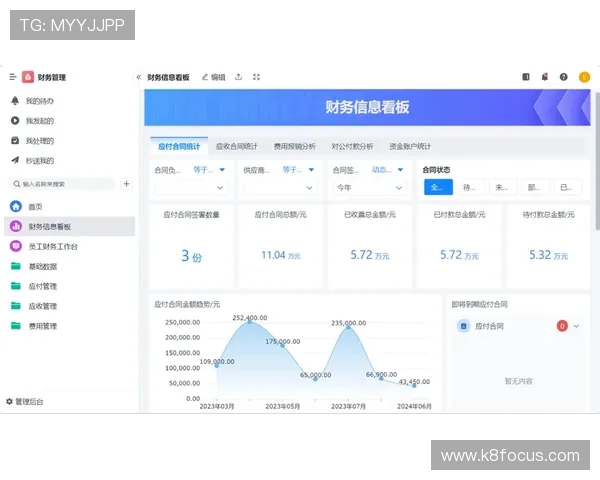Viewport: 600px width, 480px height.
Task: Expand the 应付合同 list chevron
Action: coord(576,326)
